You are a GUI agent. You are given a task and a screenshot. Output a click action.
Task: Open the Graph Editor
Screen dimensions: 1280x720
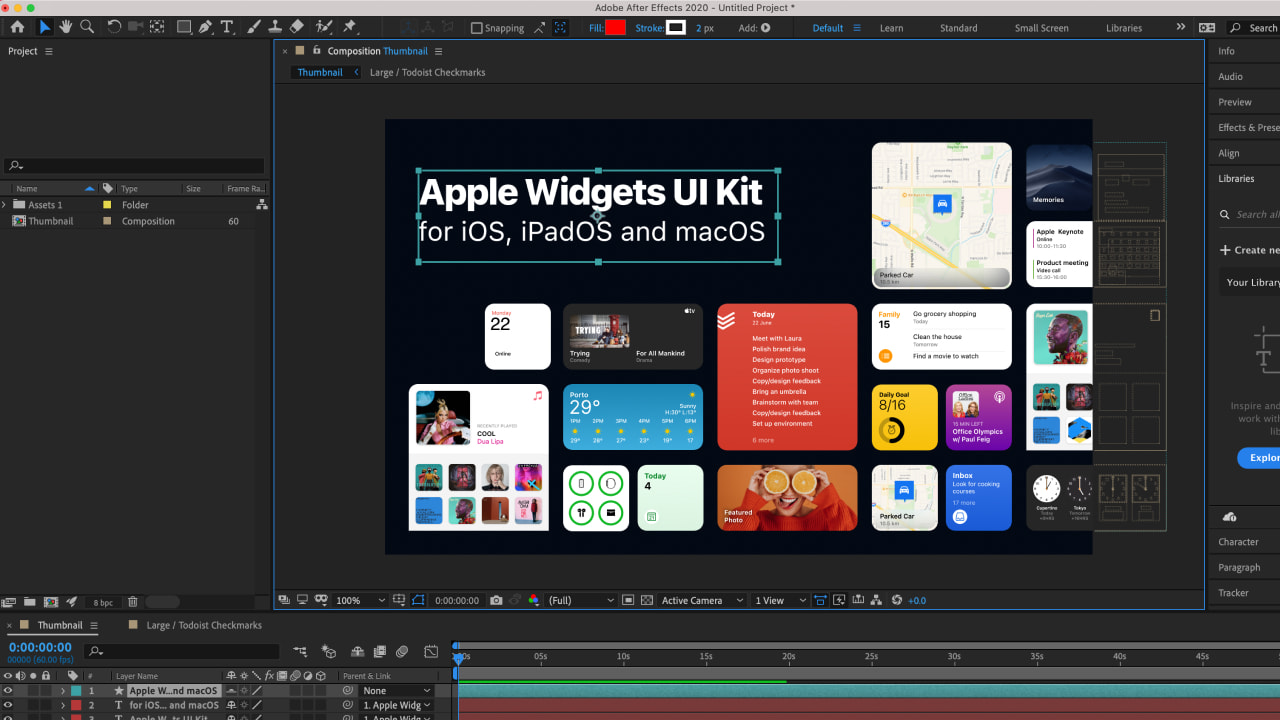pos(431,652)
